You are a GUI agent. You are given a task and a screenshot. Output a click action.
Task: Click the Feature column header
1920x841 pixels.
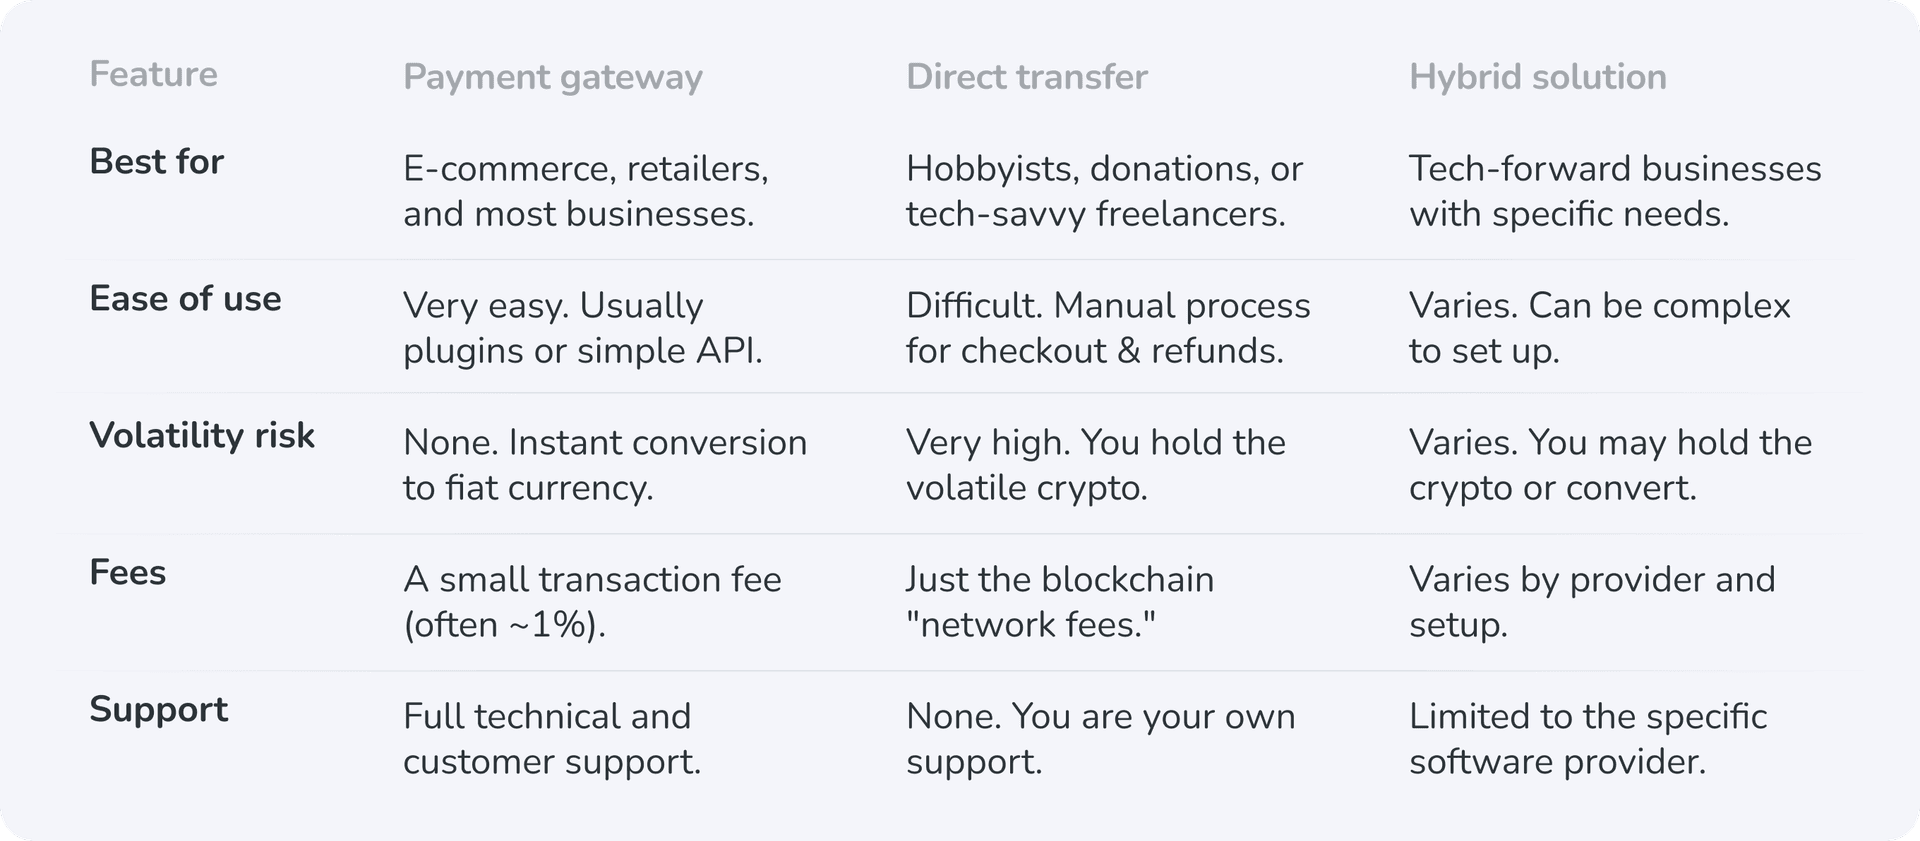(x=153, y=75)
